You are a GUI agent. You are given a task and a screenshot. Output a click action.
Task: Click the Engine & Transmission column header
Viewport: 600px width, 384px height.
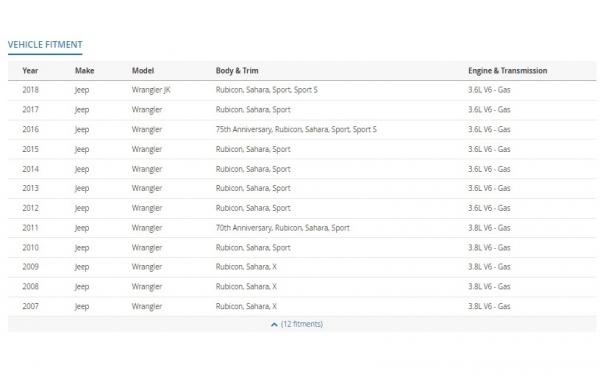(507, 70)
